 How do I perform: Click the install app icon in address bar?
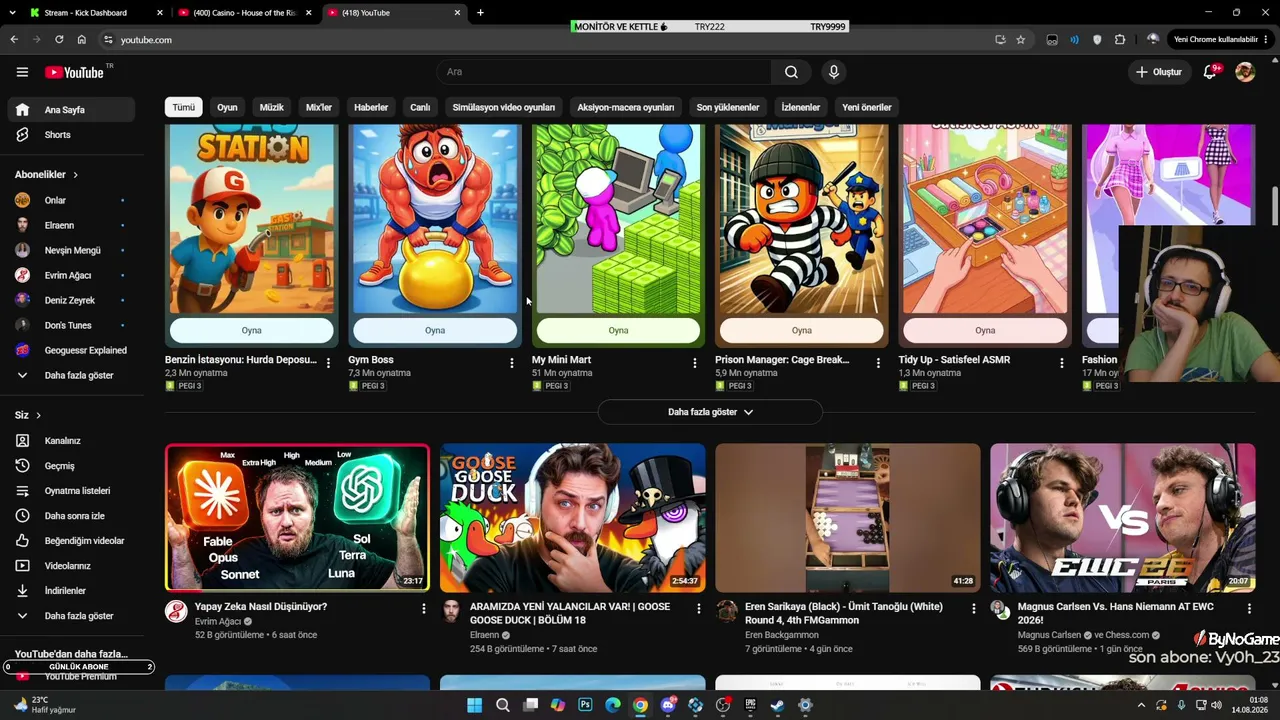click(1000, 40)
